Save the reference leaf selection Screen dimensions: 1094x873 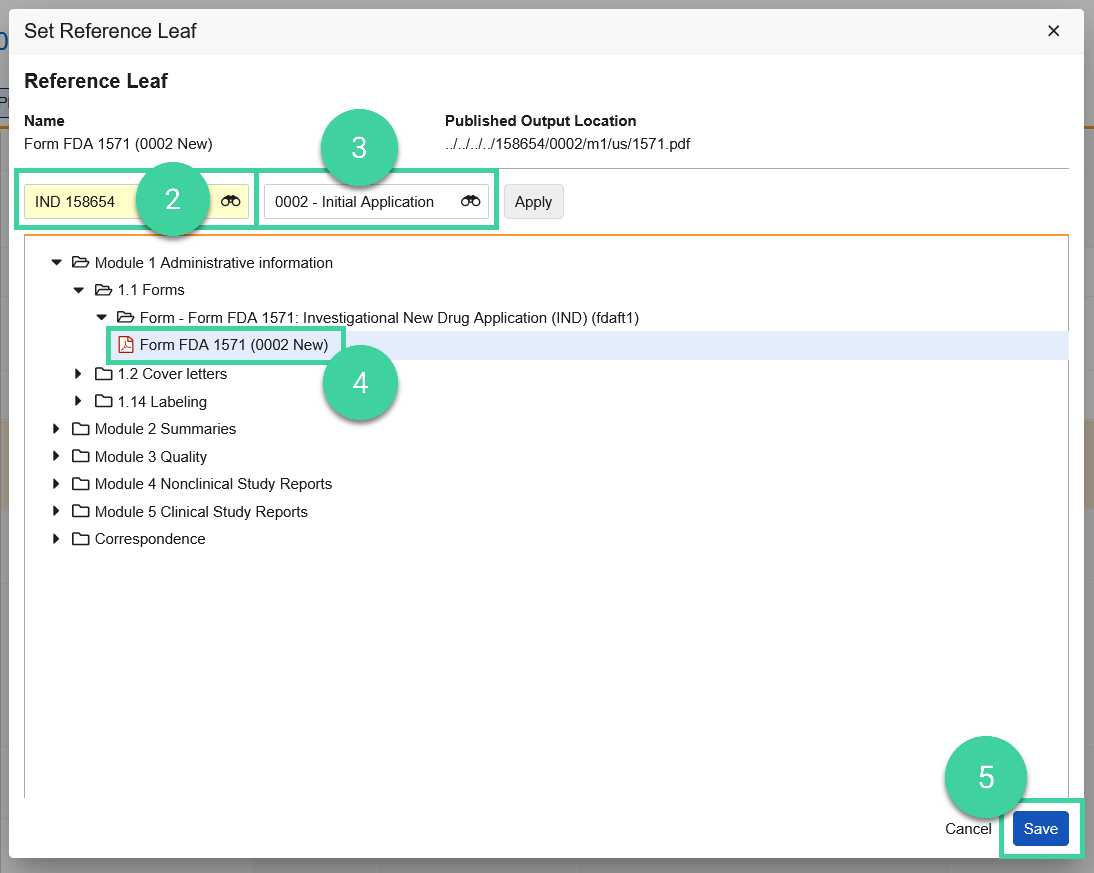tap(1040, 829)
